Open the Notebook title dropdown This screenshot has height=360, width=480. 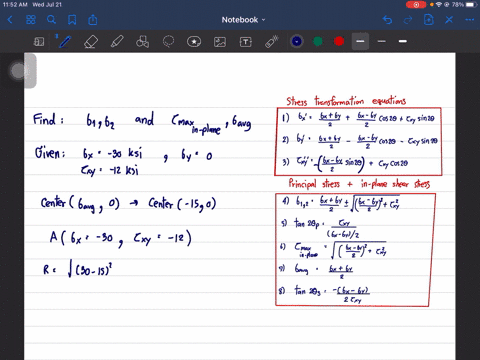[243, 20]
